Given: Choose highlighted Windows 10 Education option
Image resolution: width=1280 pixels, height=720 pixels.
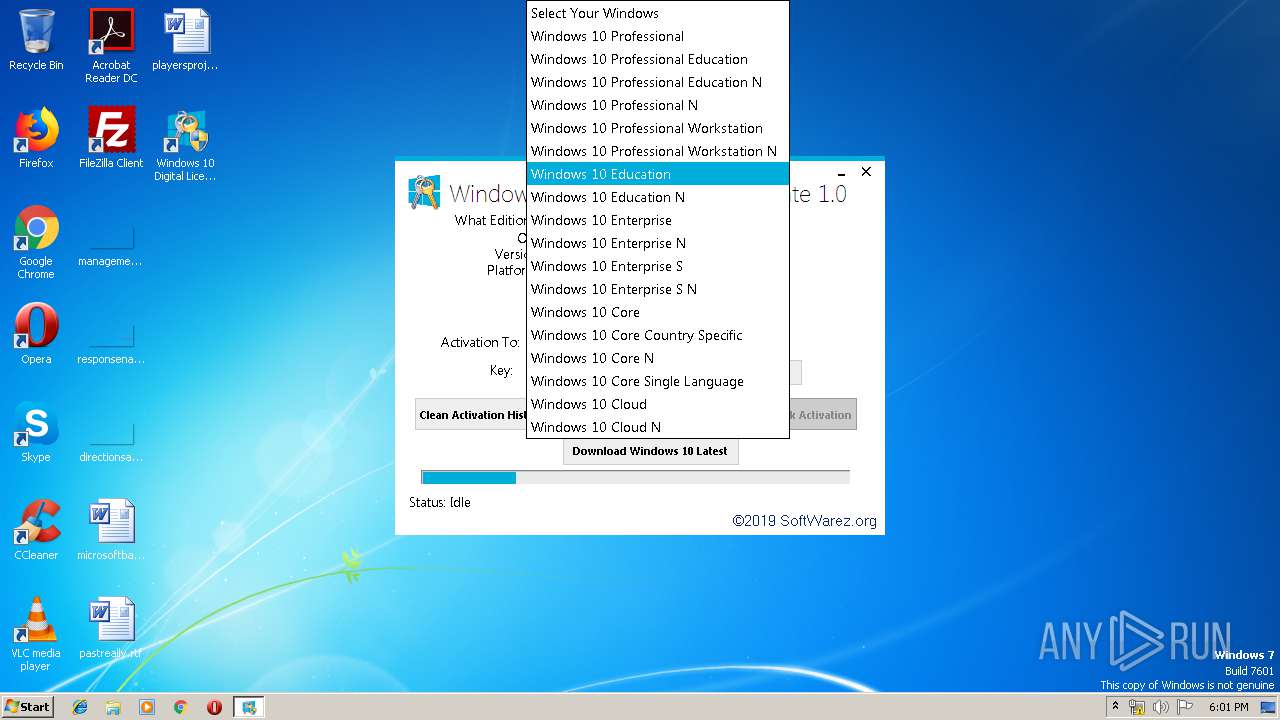Looking at the screenshot, I should tap(658, 174).
